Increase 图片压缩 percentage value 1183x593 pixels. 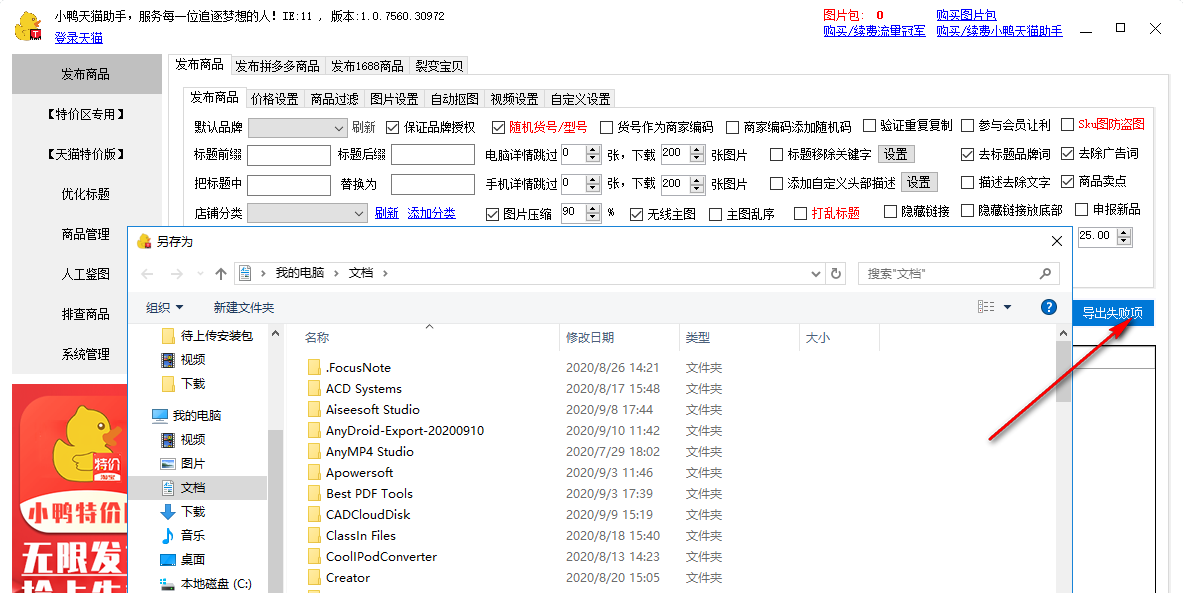point(593,210)
